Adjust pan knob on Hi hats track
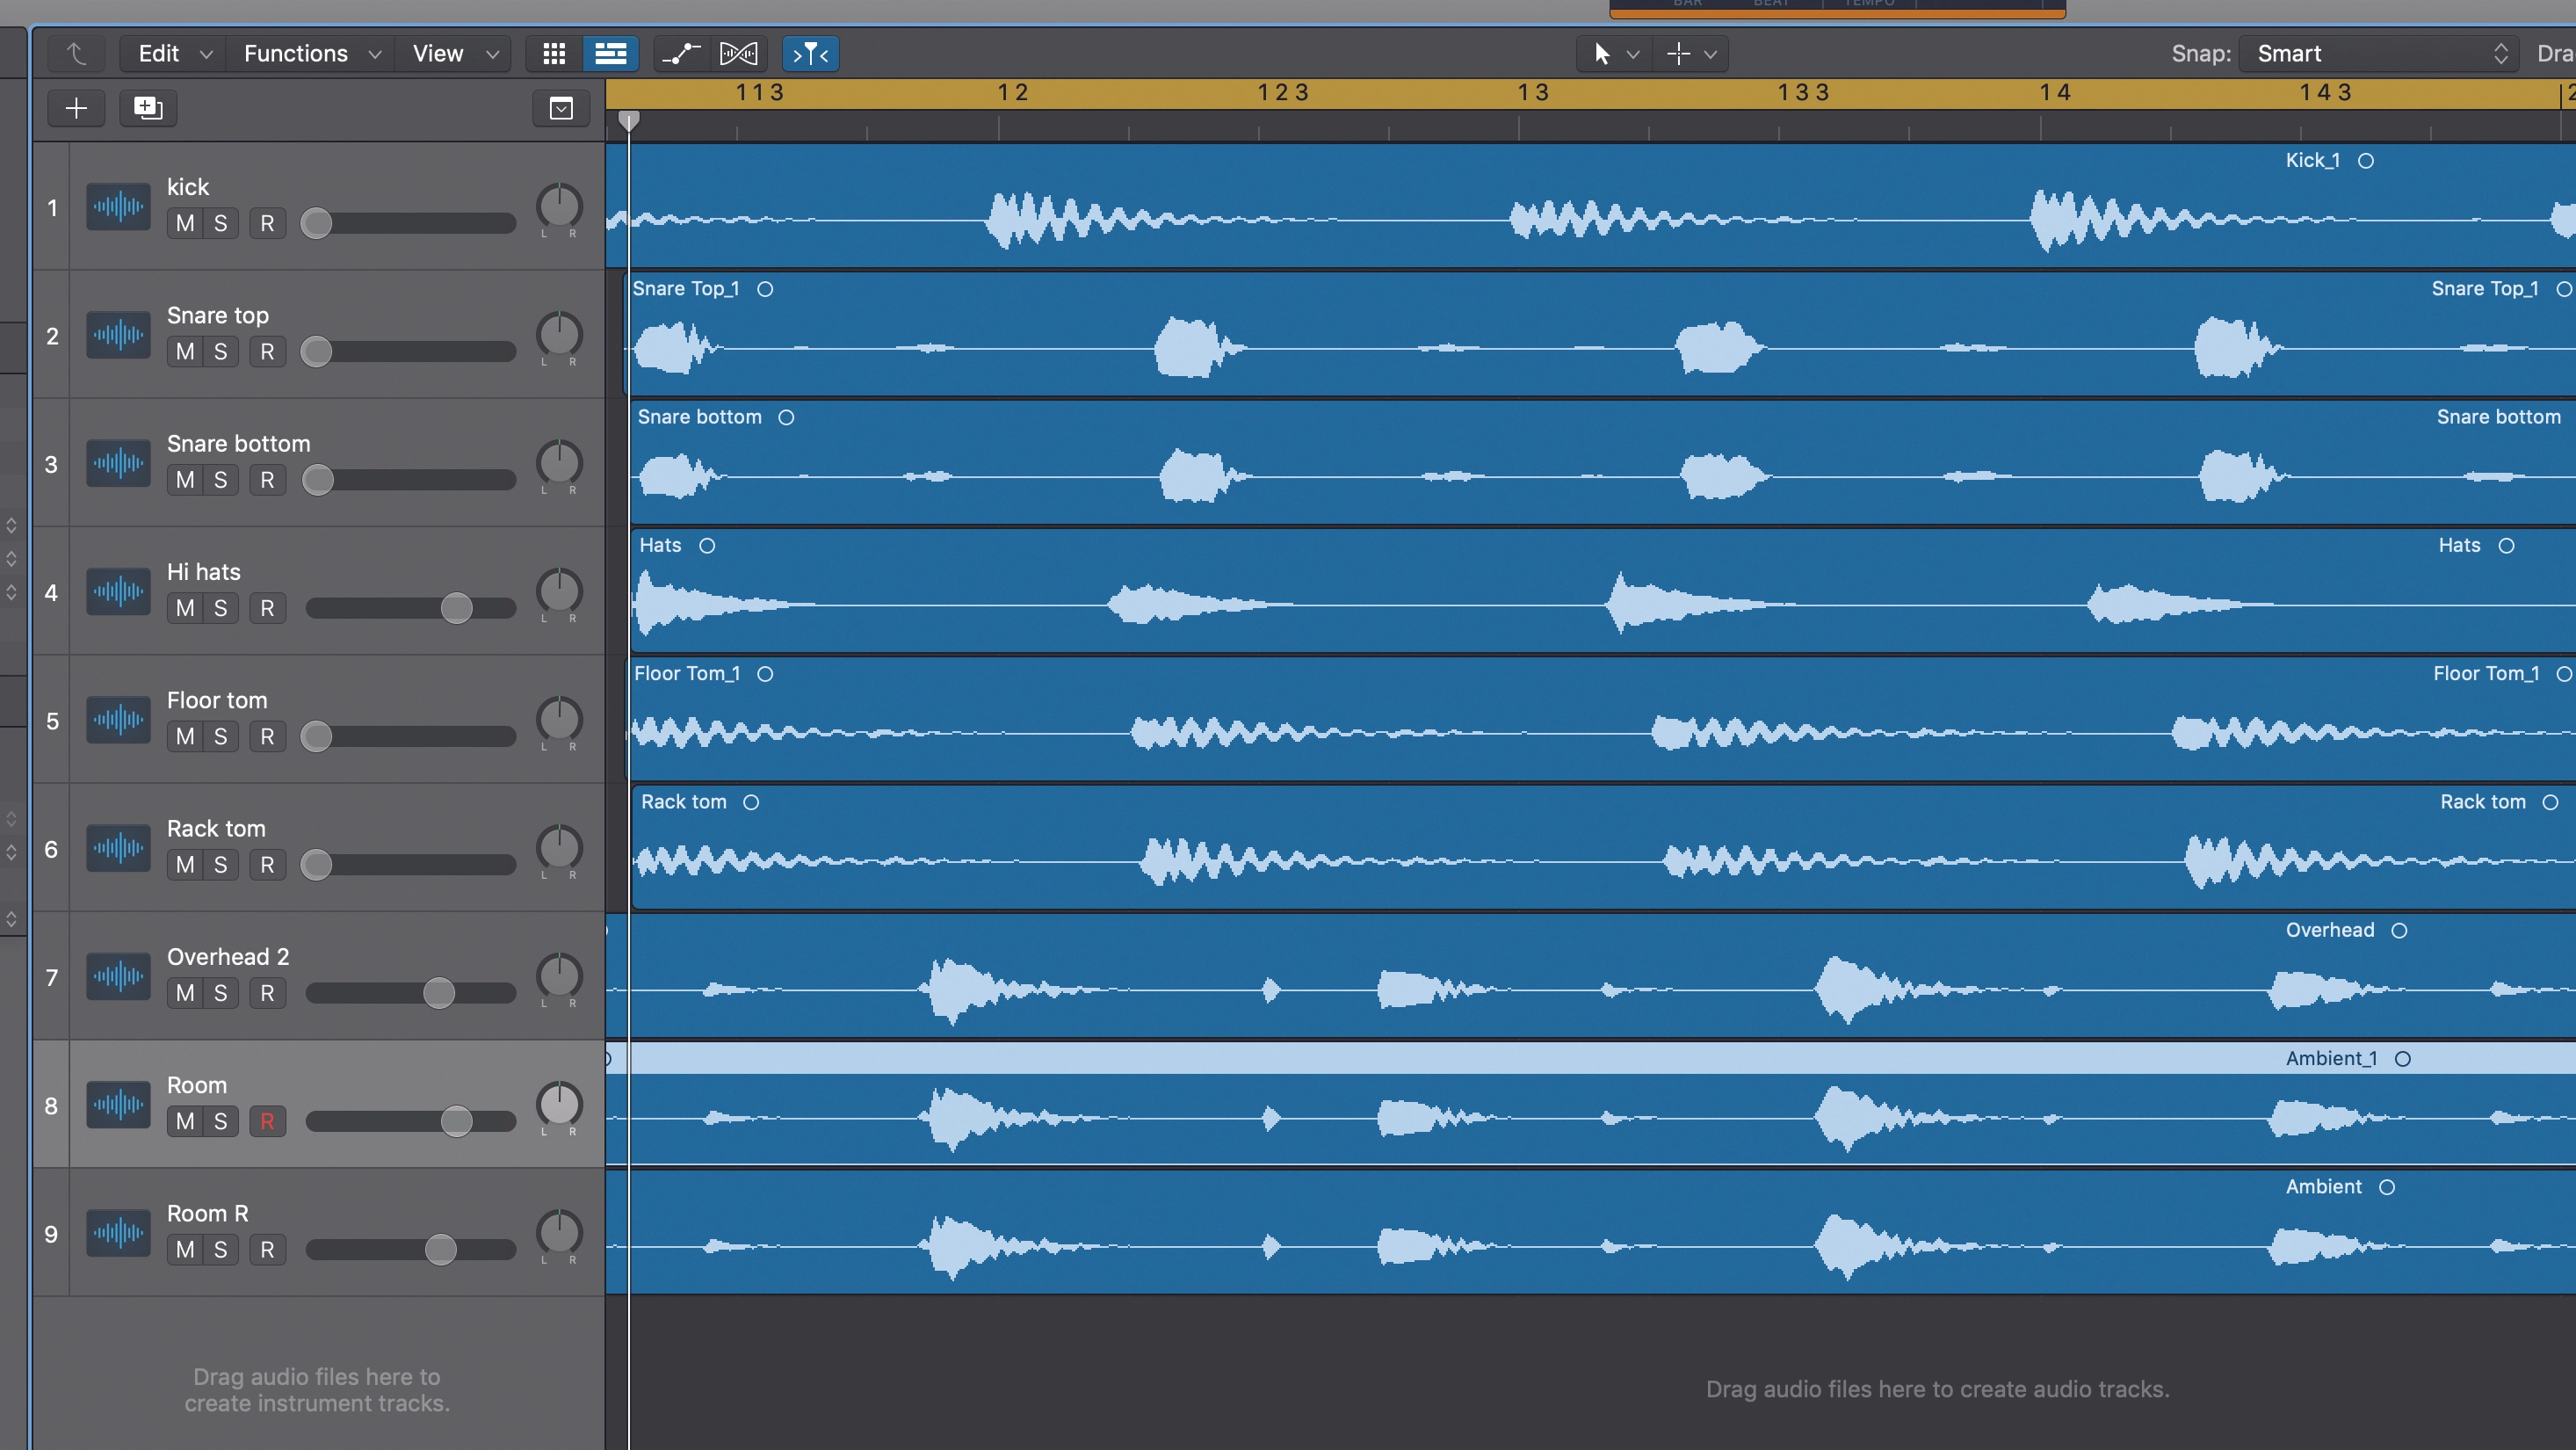2576x1450 pixels. coord(559,591)
